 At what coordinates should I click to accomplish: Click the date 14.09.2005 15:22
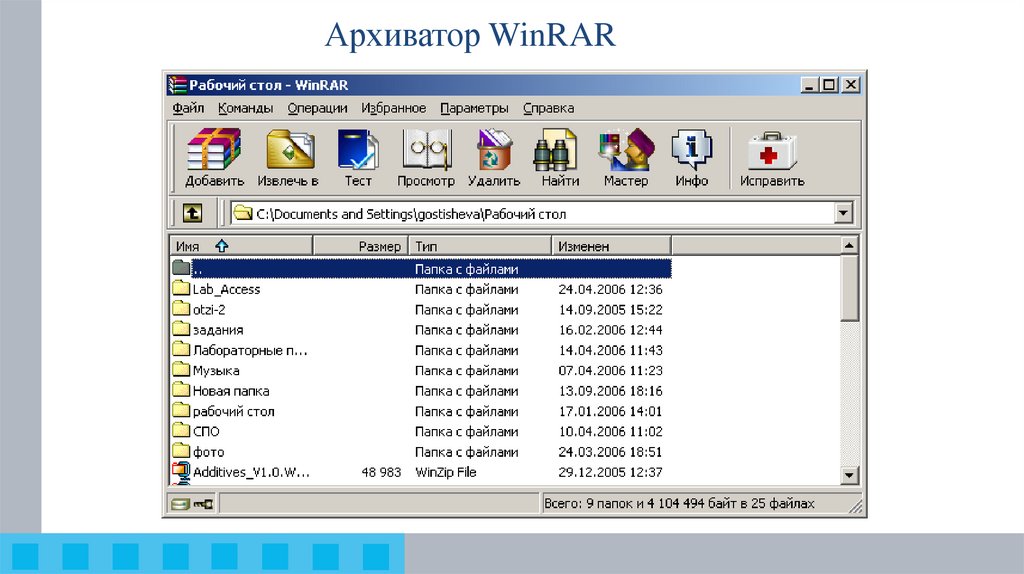pyautogui.click(x=610, y=310)
